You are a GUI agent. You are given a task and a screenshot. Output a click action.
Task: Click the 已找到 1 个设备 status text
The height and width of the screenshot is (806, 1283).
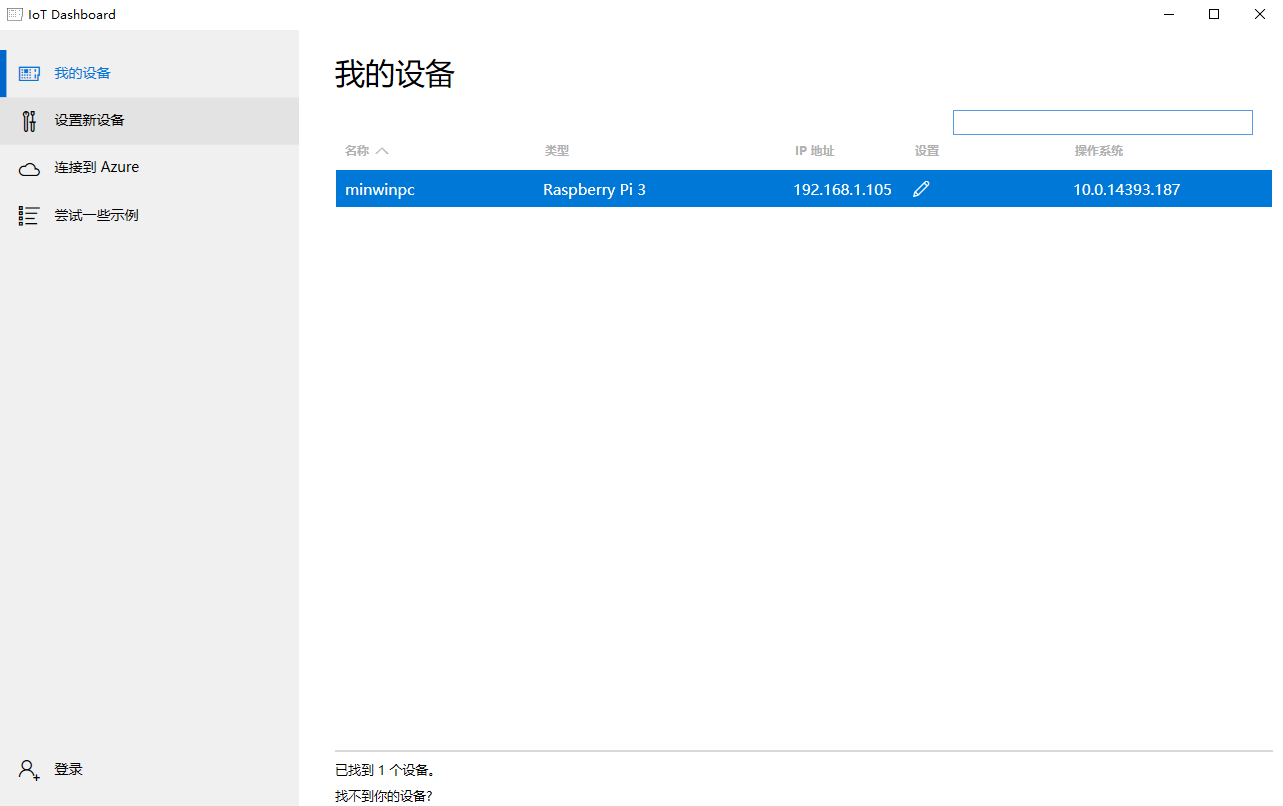tap(385, 770)
